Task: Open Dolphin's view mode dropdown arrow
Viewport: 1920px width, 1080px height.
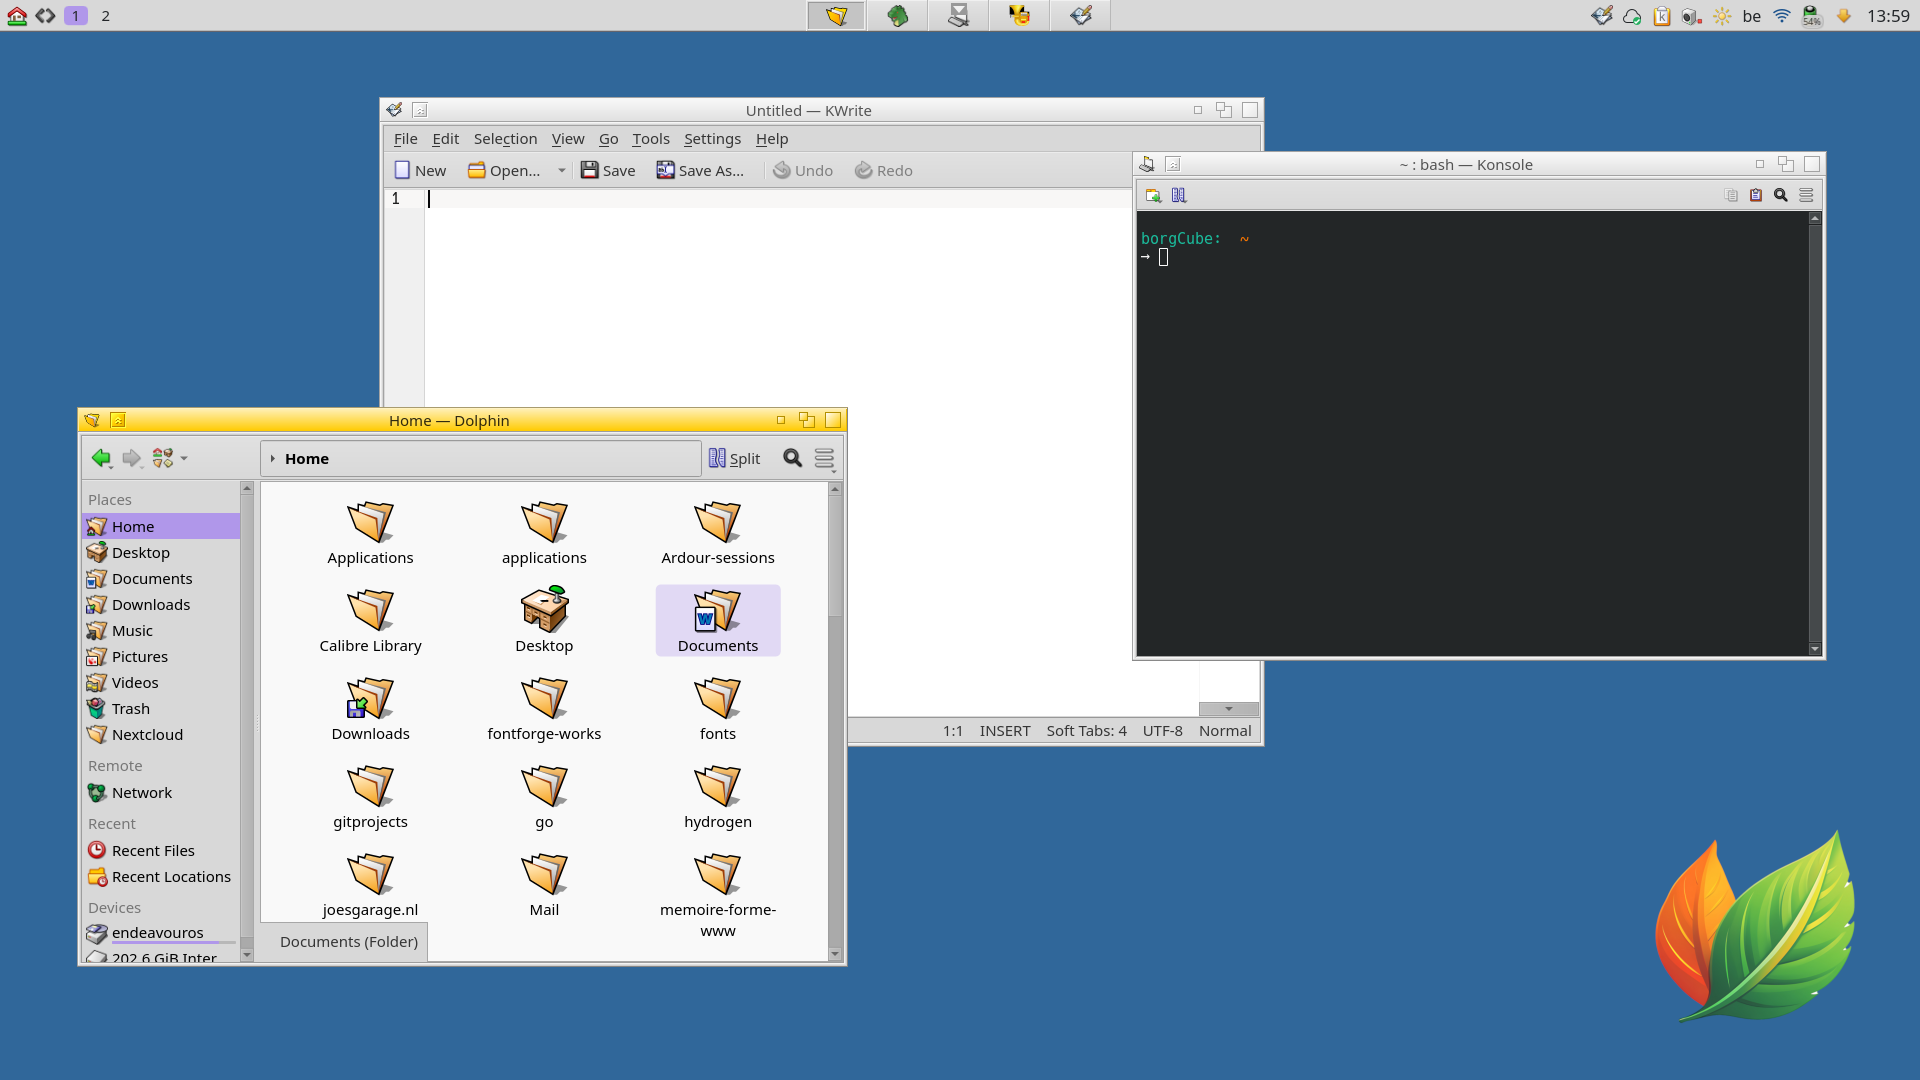Action: pos(184,459)
